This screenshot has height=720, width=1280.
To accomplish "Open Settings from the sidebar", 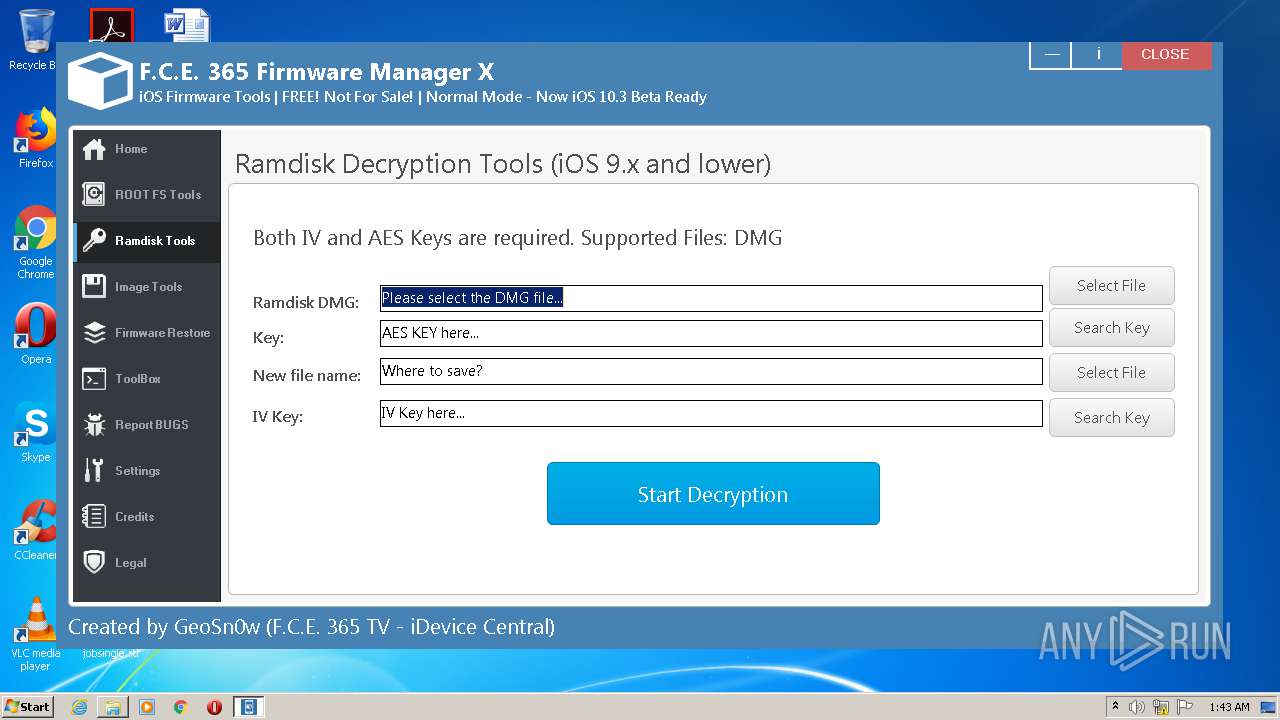I will [x=147, y=471].
